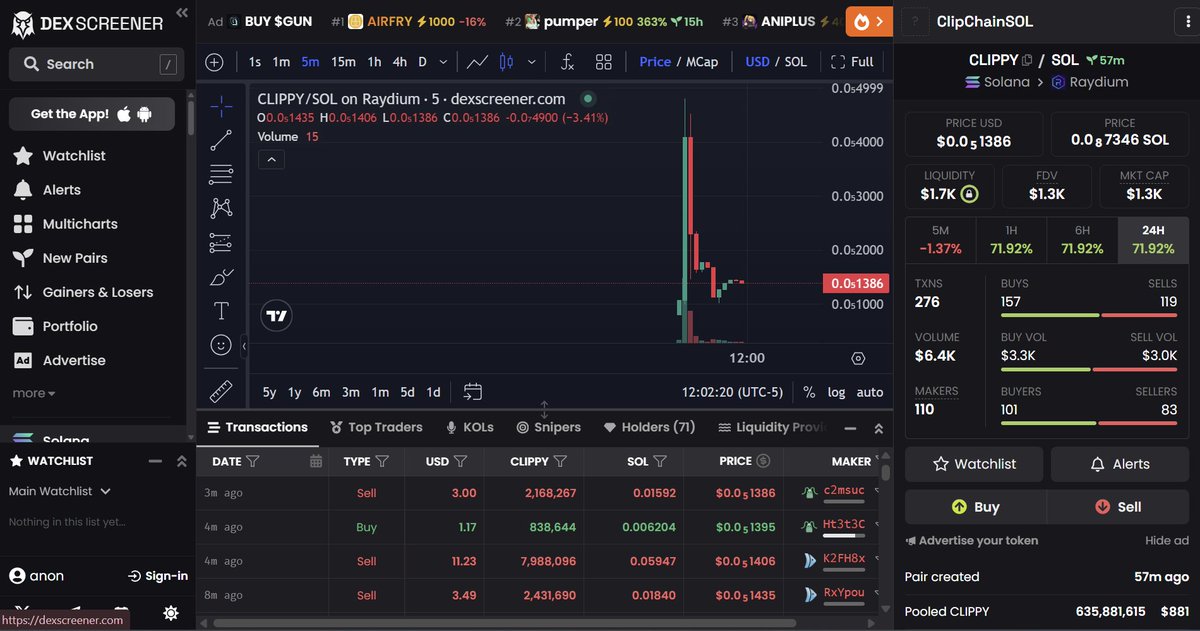Open the Fibonacci retracement tool
Viewport: 1200px width, 631px height.
coord(221,174)
